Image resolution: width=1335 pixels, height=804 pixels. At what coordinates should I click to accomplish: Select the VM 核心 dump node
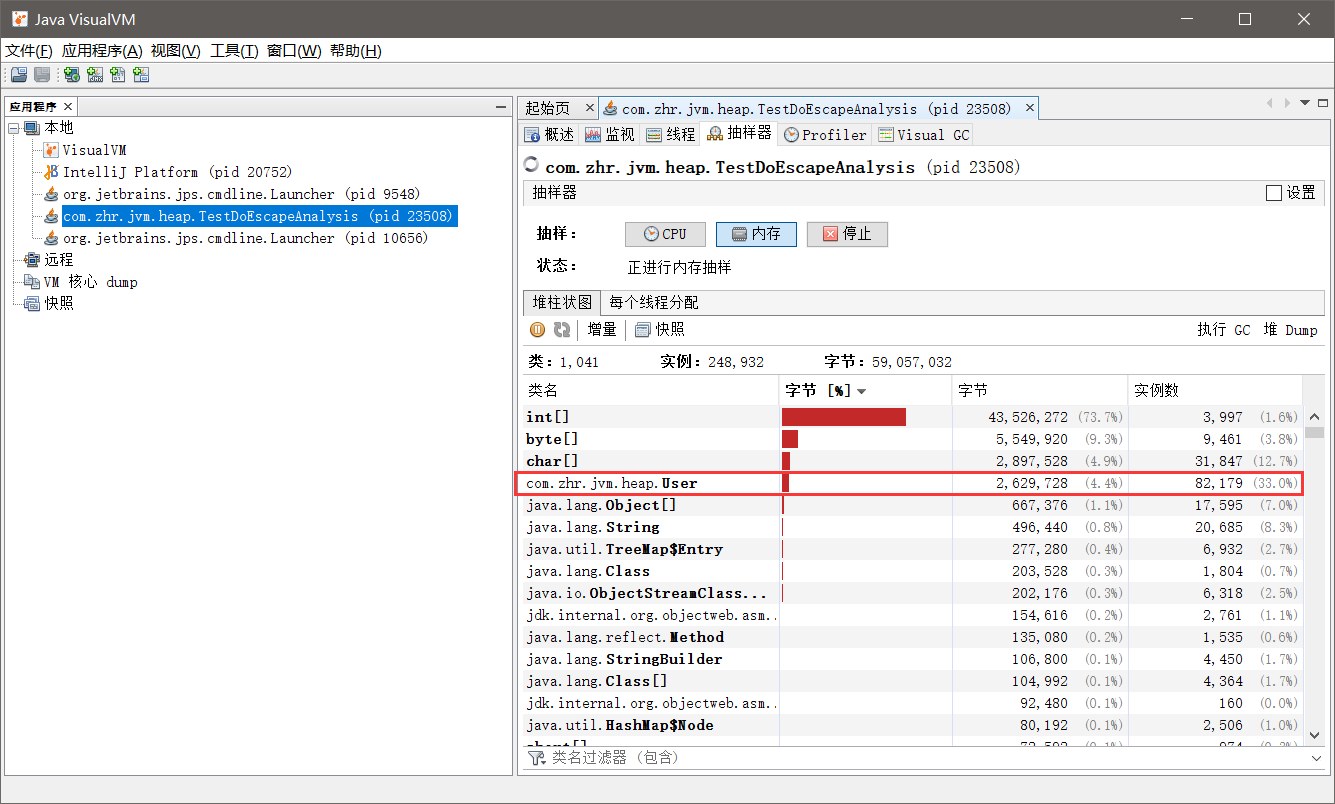click(x=91, y=282)
